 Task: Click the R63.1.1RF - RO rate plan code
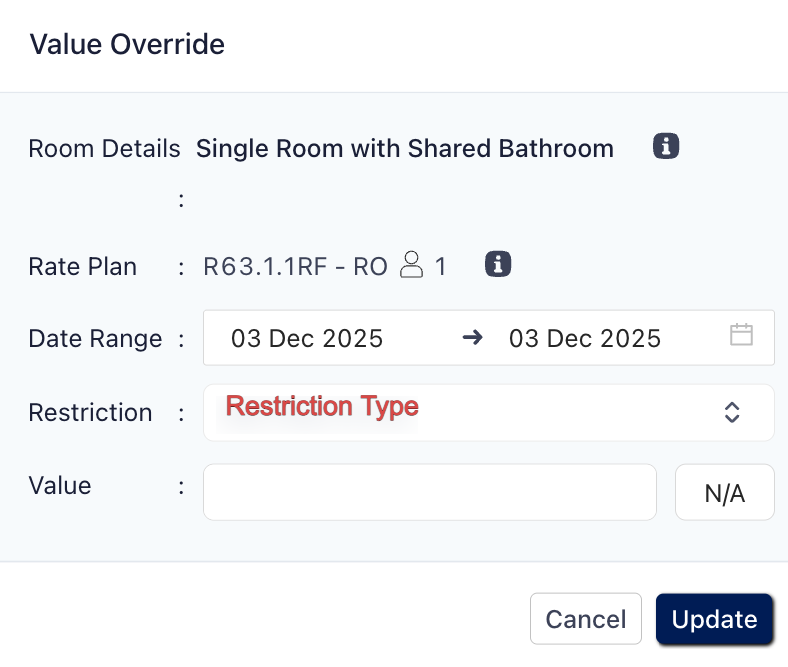(x=295, y=266)
